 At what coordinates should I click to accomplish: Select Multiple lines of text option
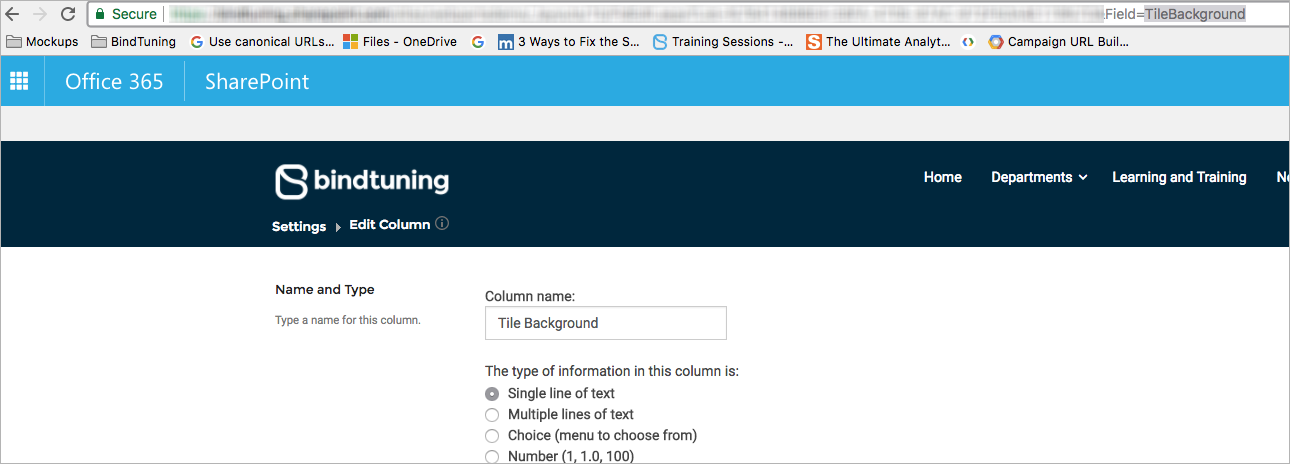(491, 415)
